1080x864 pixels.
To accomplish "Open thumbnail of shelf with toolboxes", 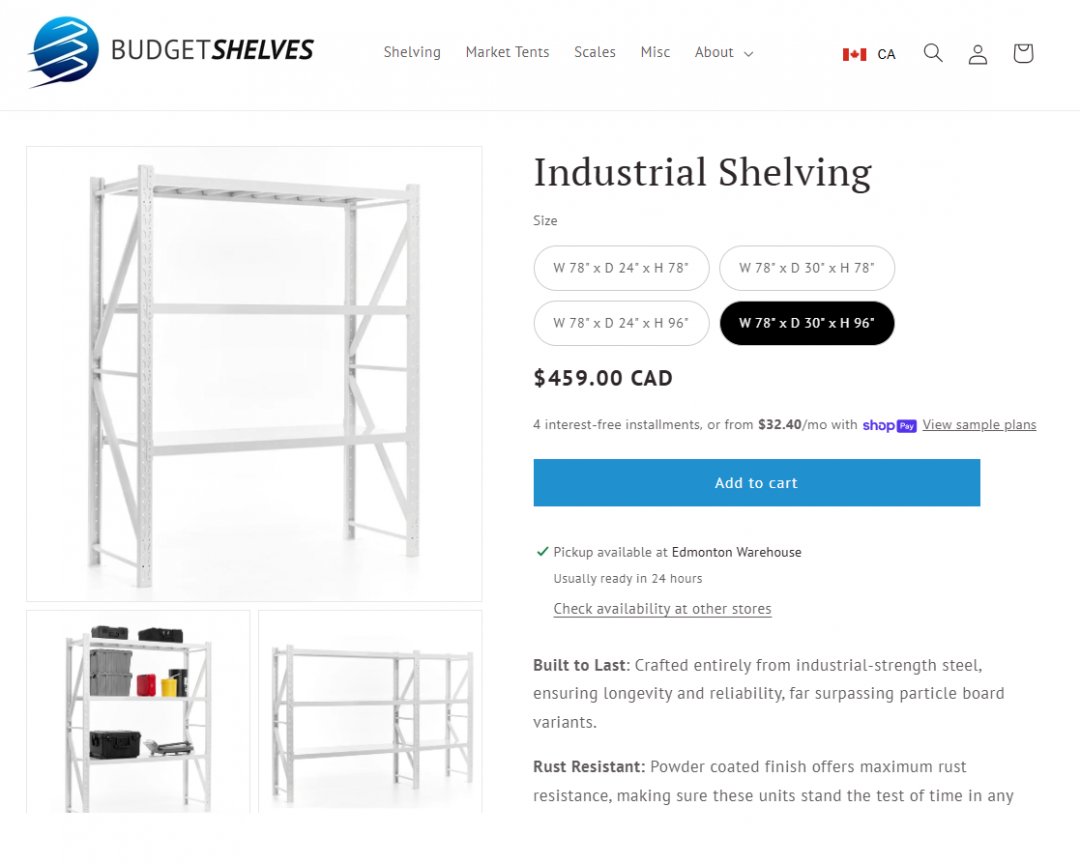I will [138, 710].
